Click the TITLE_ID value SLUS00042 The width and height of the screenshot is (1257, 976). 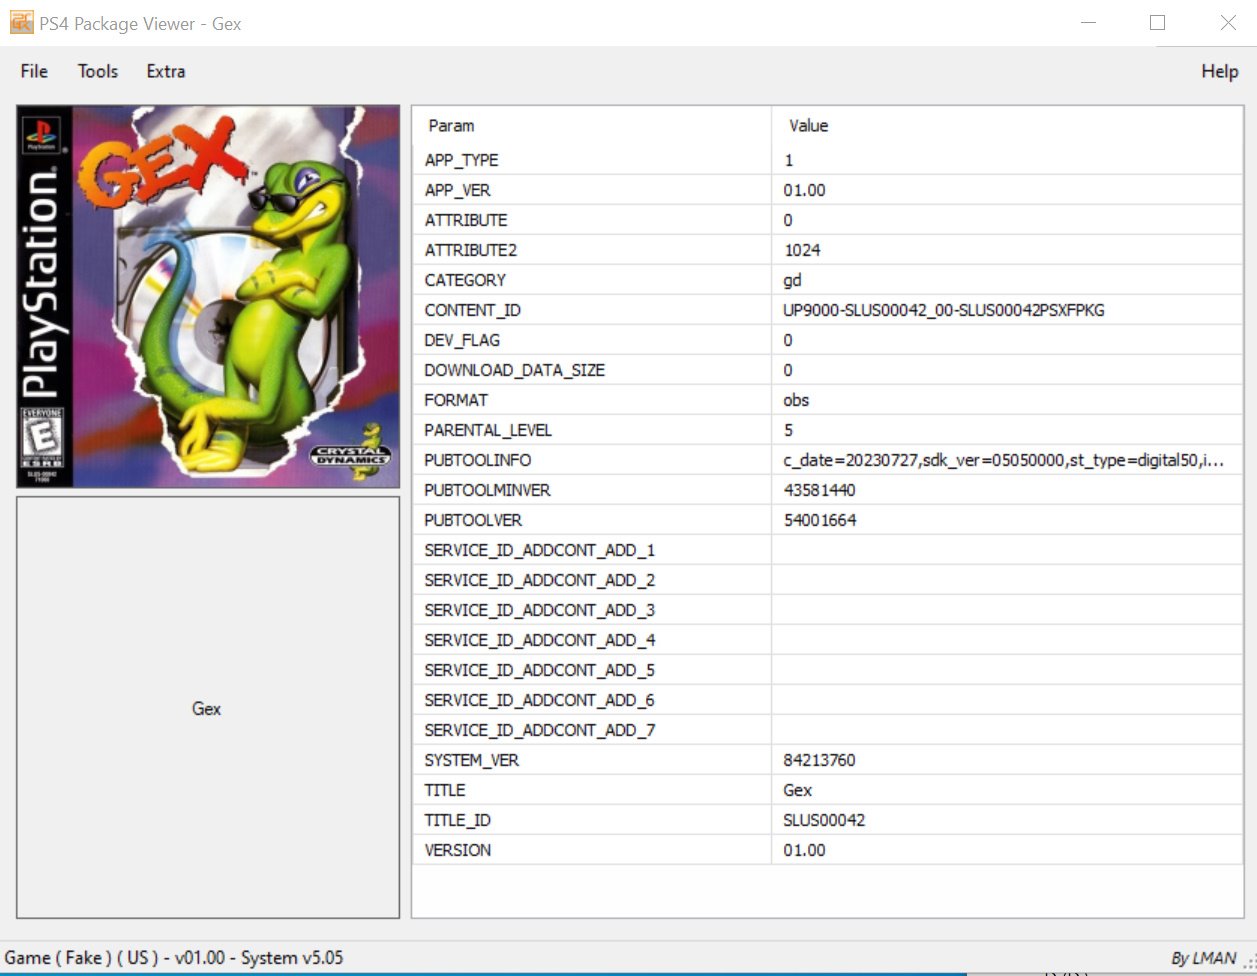click(x=824, y=820)
